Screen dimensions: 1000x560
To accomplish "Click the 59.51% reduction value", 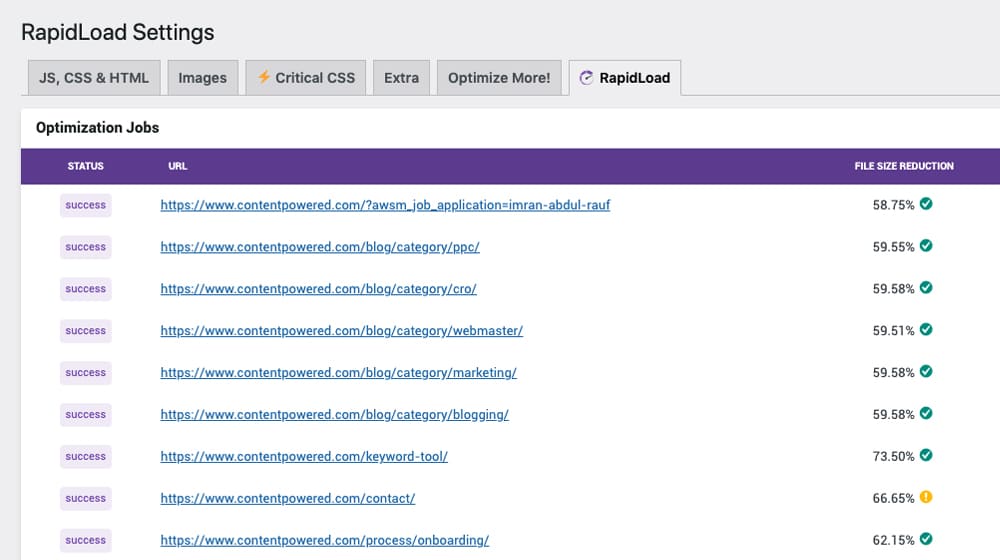I will [893, 331].
